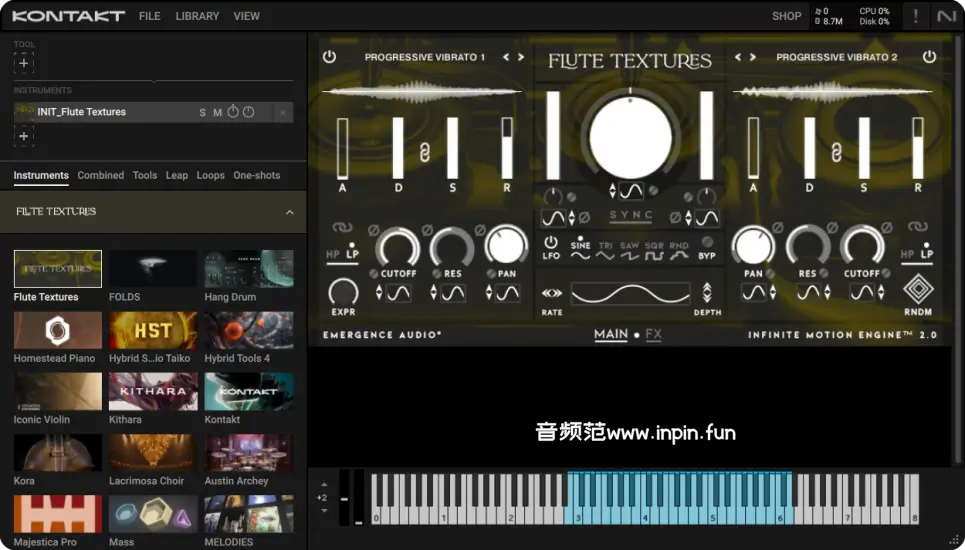Remove INIT_Flute Textures with the X button
The height and width of the screenshot is (550, 965).
click(x=283, y=113)
